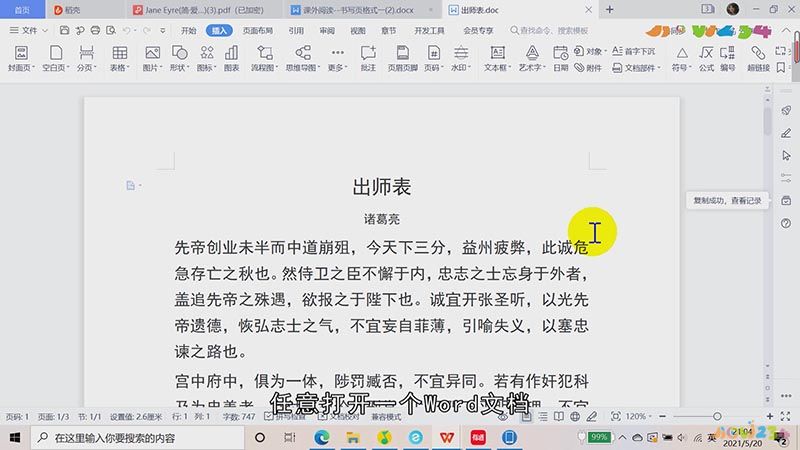Image resolution: width=800 pixels, height=450 pixels.
Task: Insert the date (日期)
Action: pyautogui.click(x=560, y=58)
